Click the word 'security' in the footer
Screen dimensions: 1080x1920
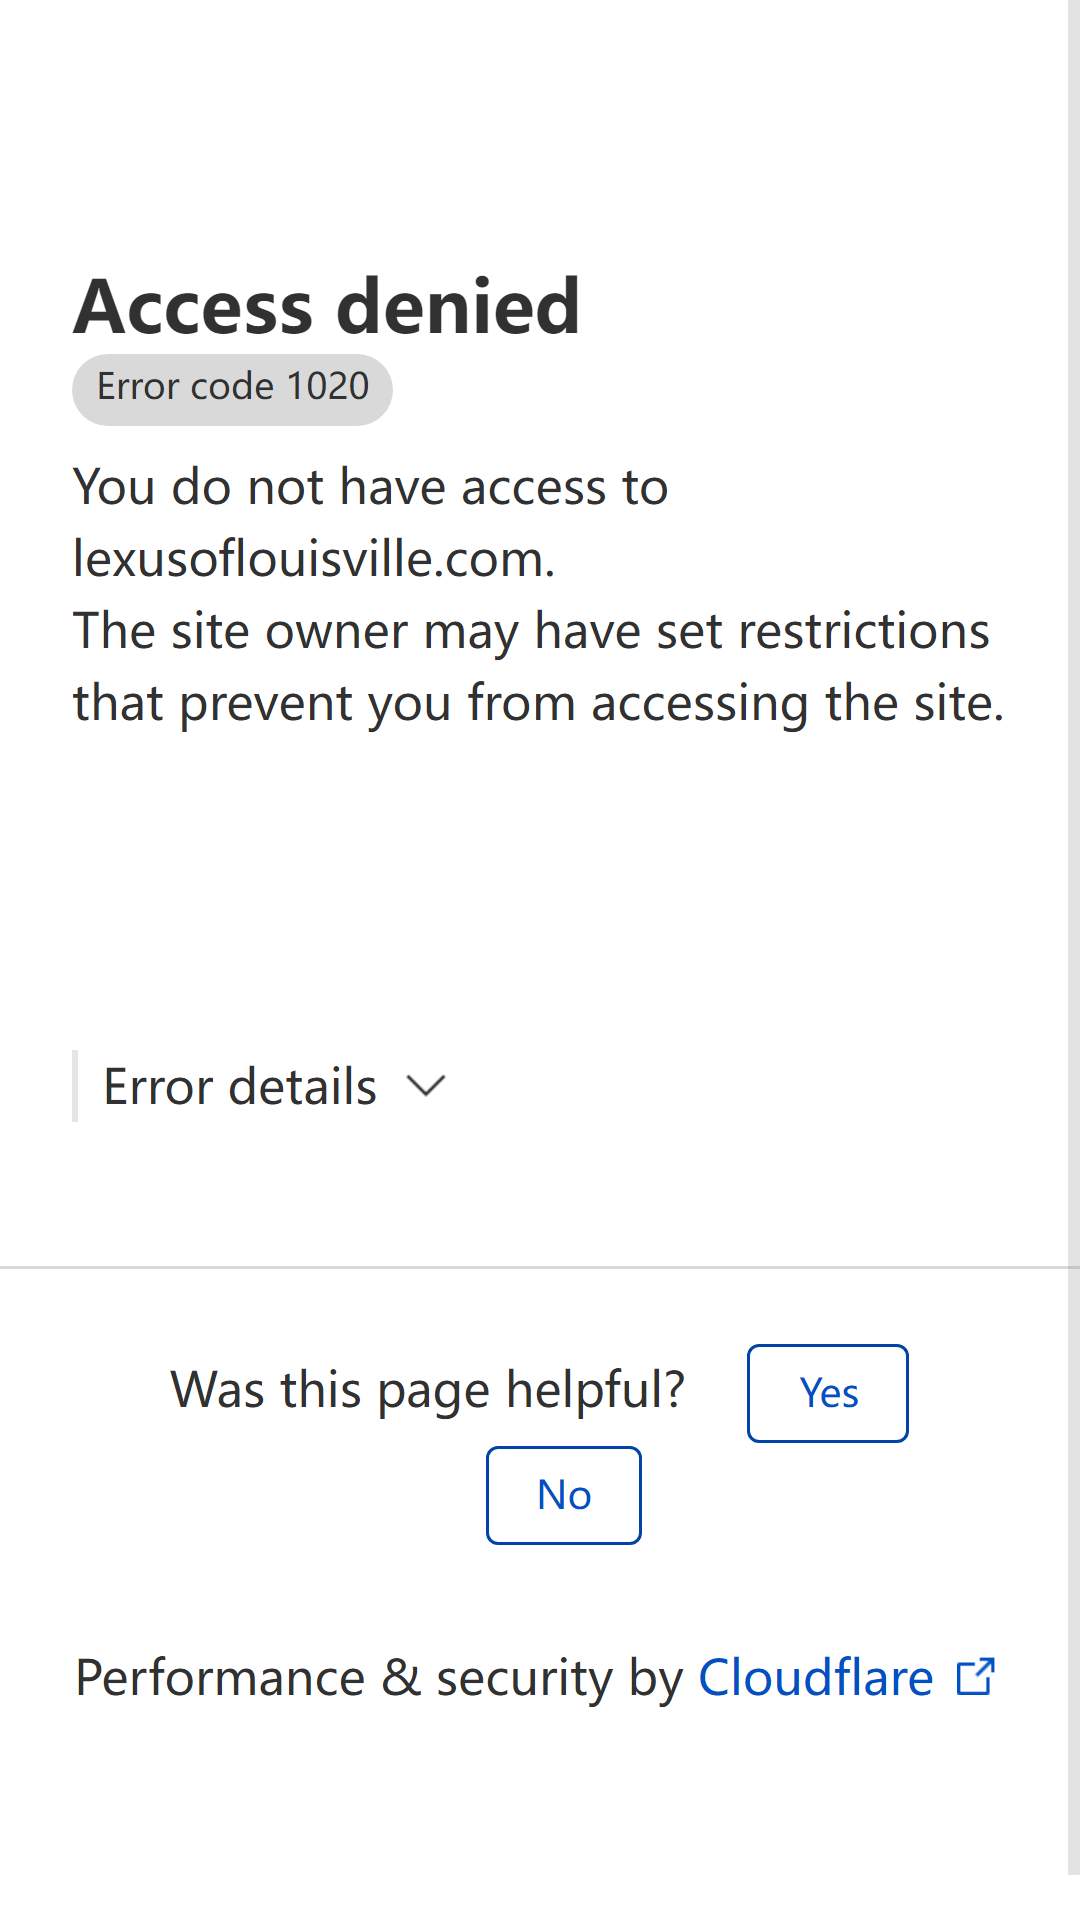click(x=524, y=1677)
